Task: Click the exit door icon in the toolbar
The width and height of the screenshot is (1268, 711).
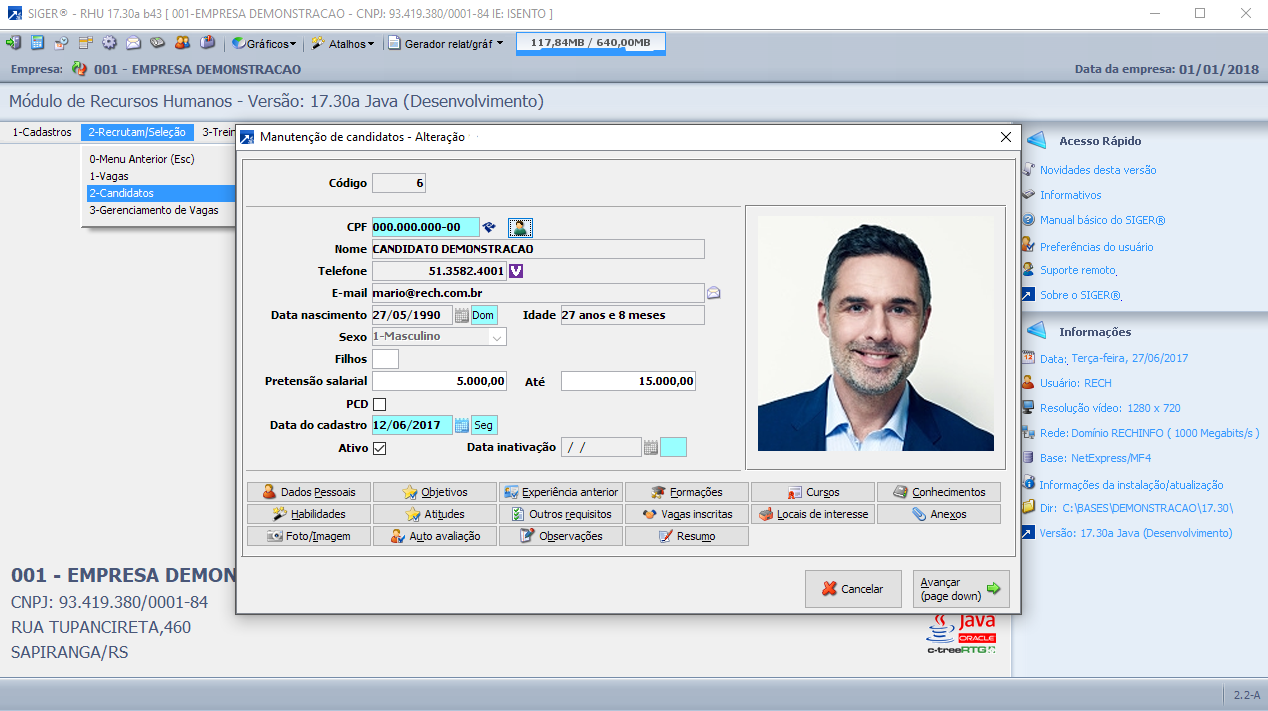Action: (13, 43)
